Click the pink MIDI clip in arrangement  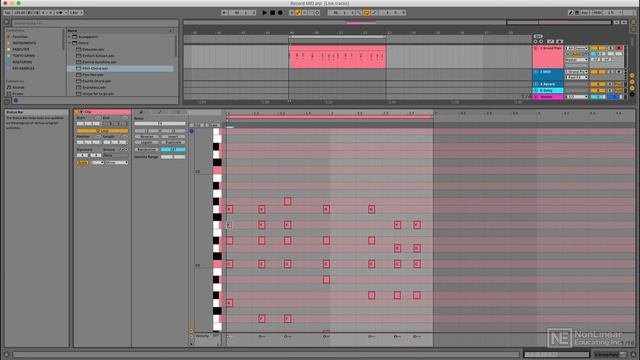pyautogui.click(x=337, y=57)
